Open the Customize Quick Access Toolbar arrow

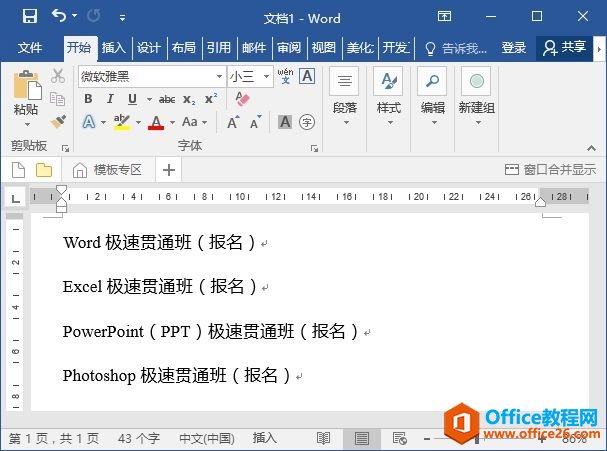[x=122, y=17]
